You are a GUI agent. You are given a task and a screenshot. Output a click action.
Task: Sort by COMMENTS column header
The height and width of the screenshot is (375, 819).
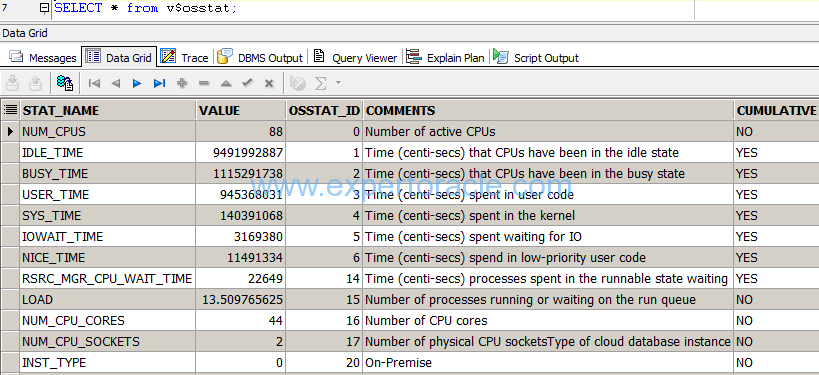click(548, 110)
